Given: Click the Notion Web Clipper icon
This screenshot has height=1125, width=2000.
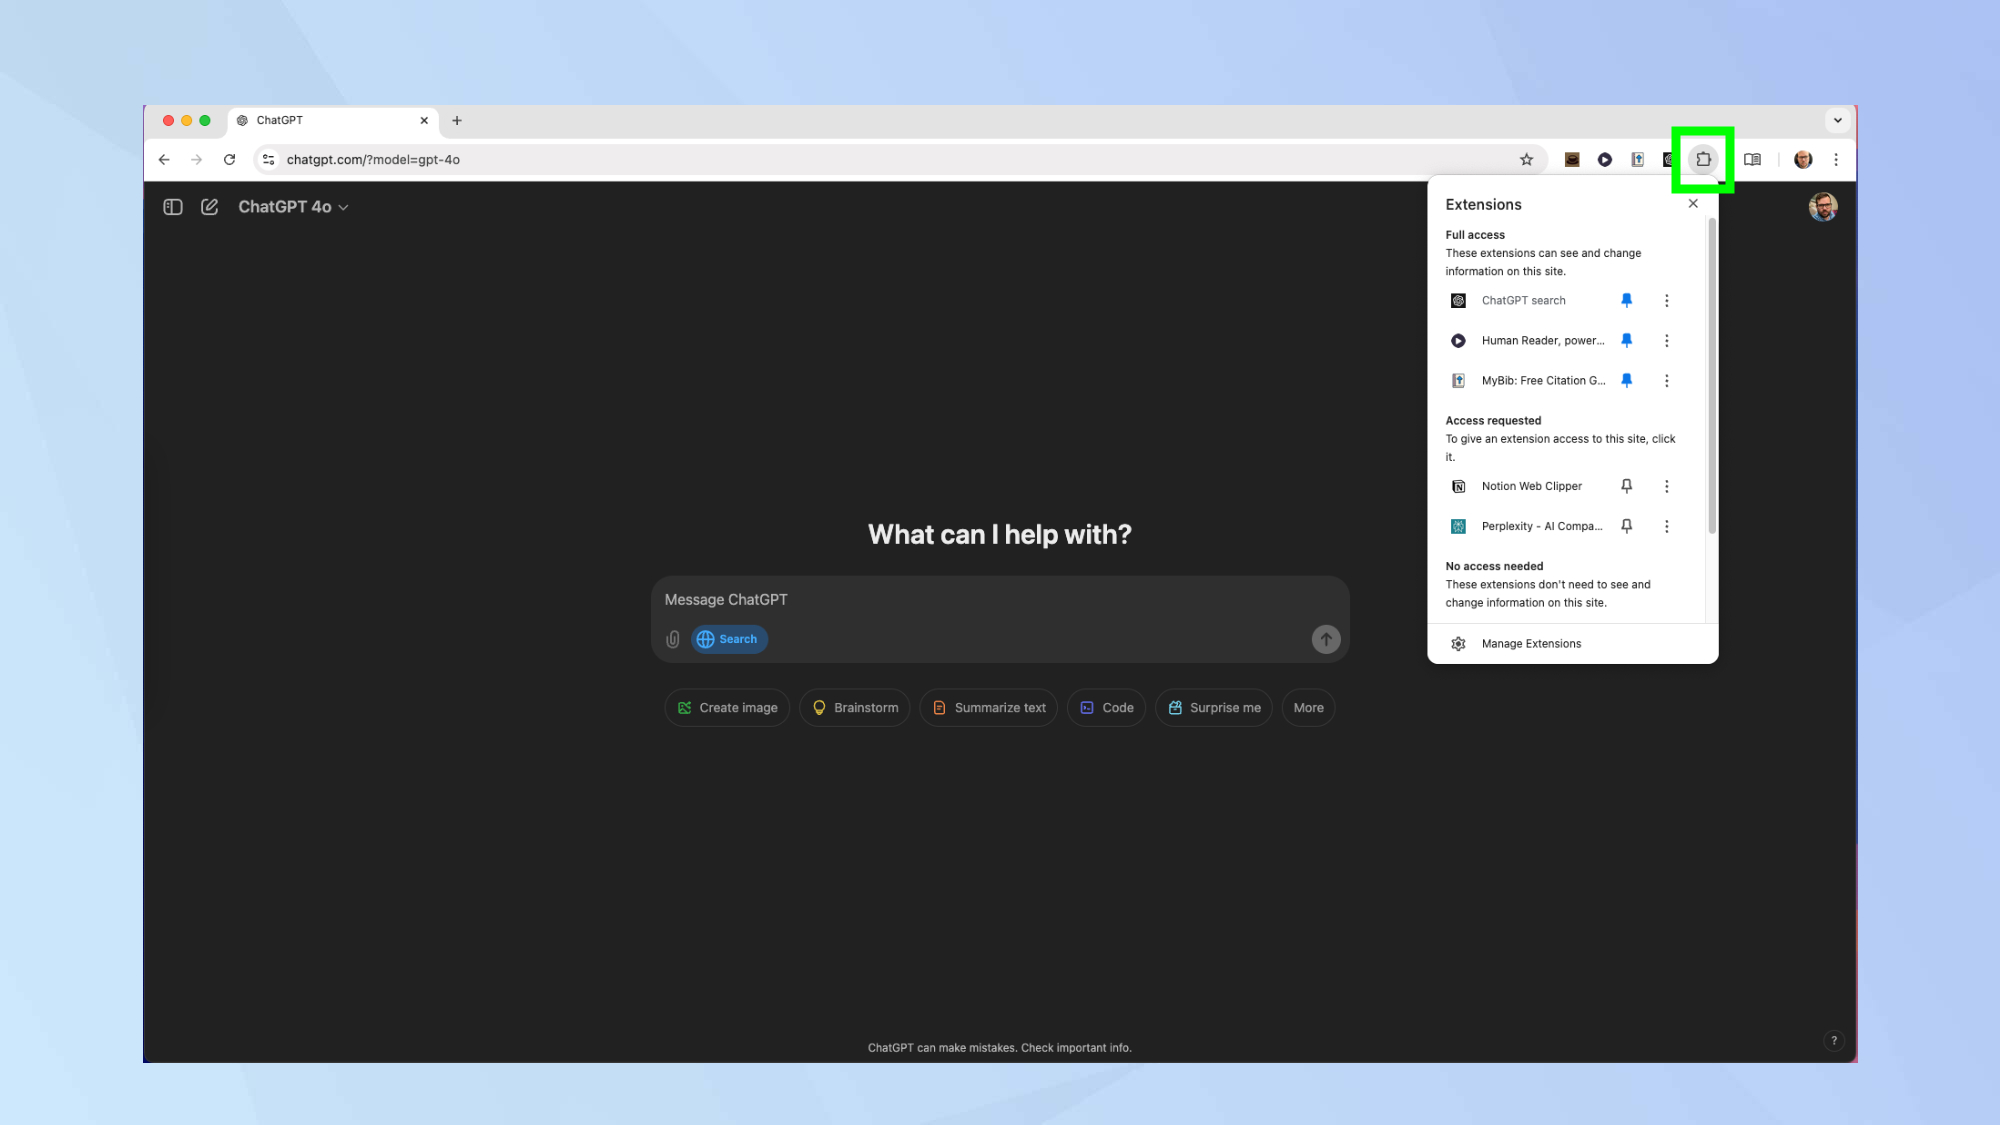Looking at the screenshot, I should (x=1459, y=485).
